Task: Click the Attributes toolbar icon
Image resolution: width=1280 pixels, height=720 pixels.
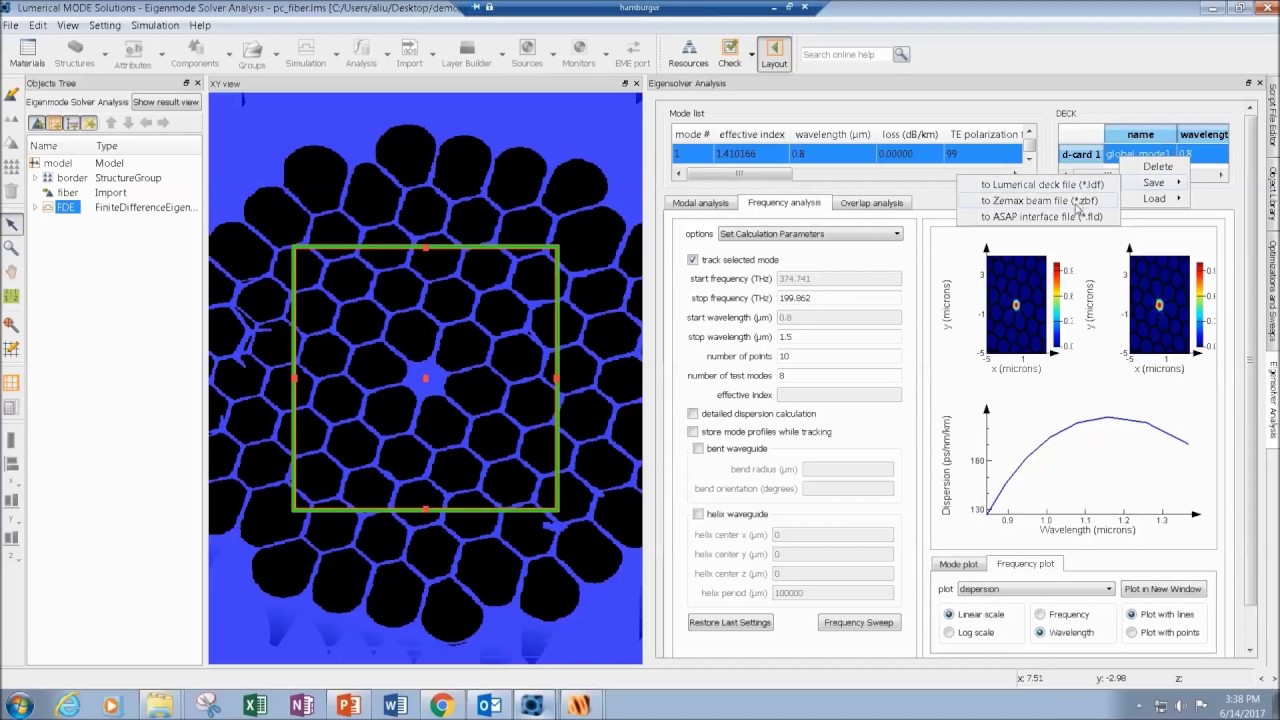Action: tap(133, 53)
